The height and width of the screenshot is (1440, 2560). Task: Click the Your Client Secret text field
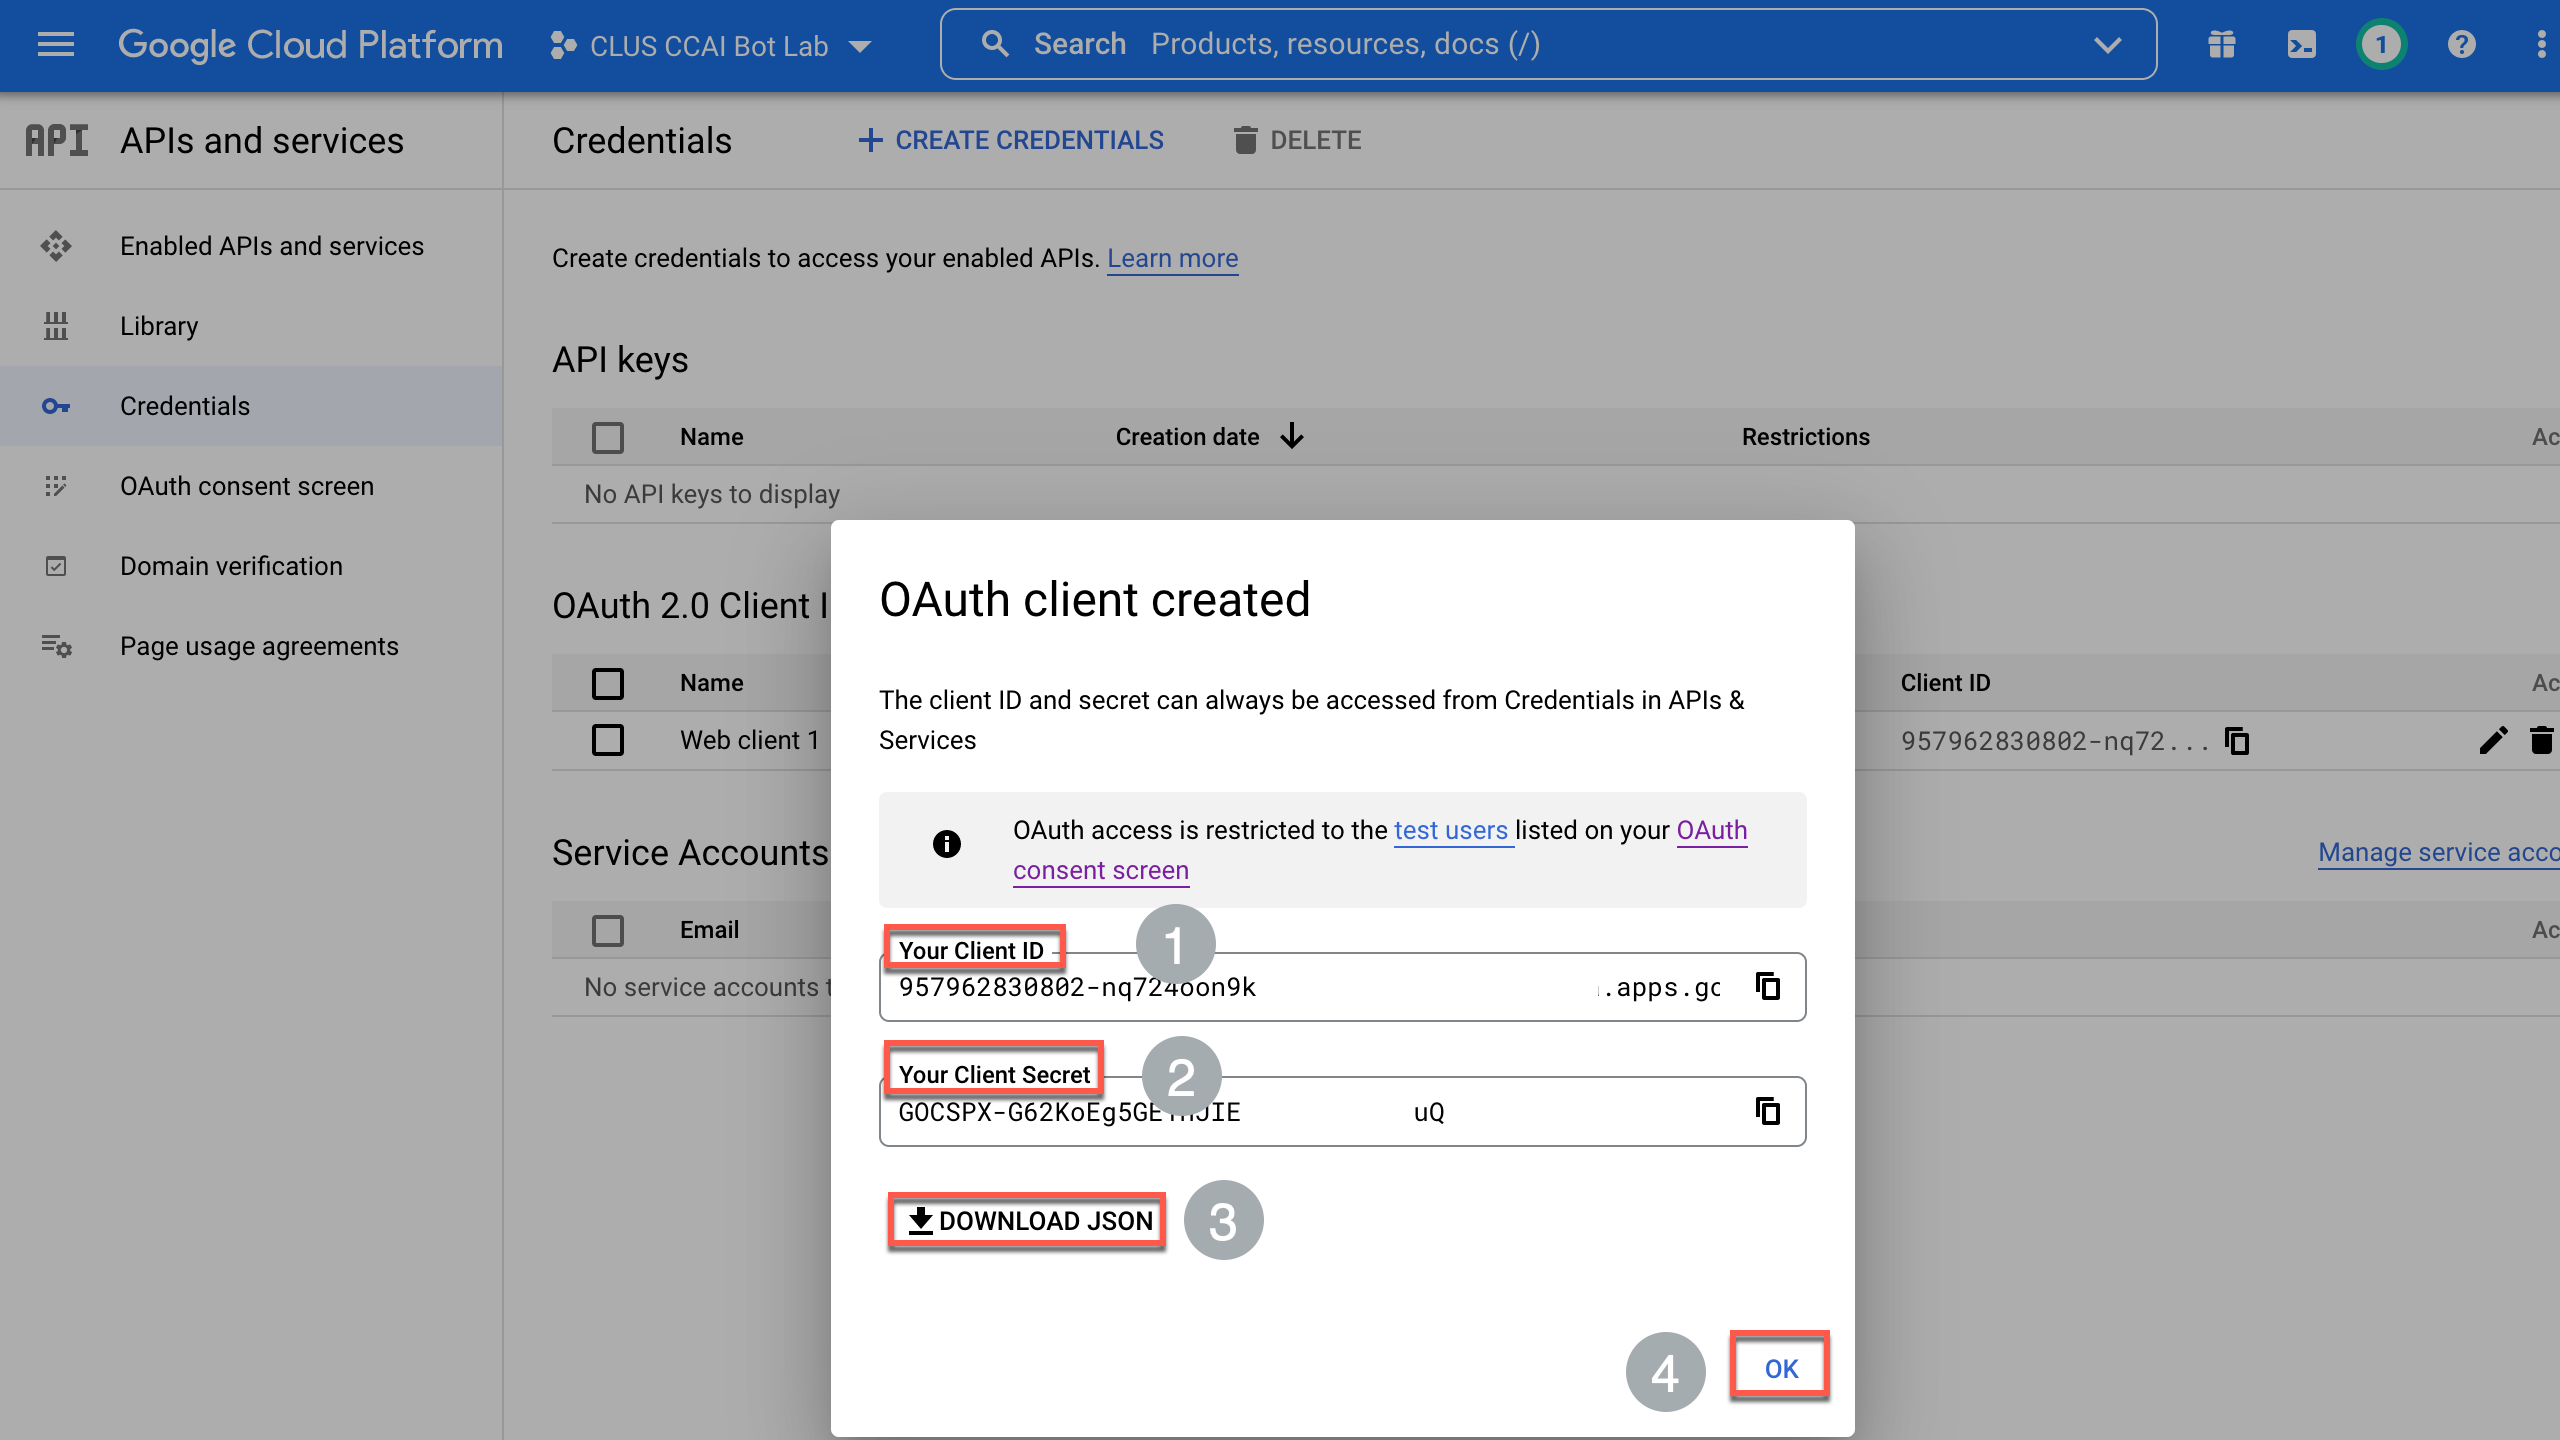(x=1342, y=1111)
